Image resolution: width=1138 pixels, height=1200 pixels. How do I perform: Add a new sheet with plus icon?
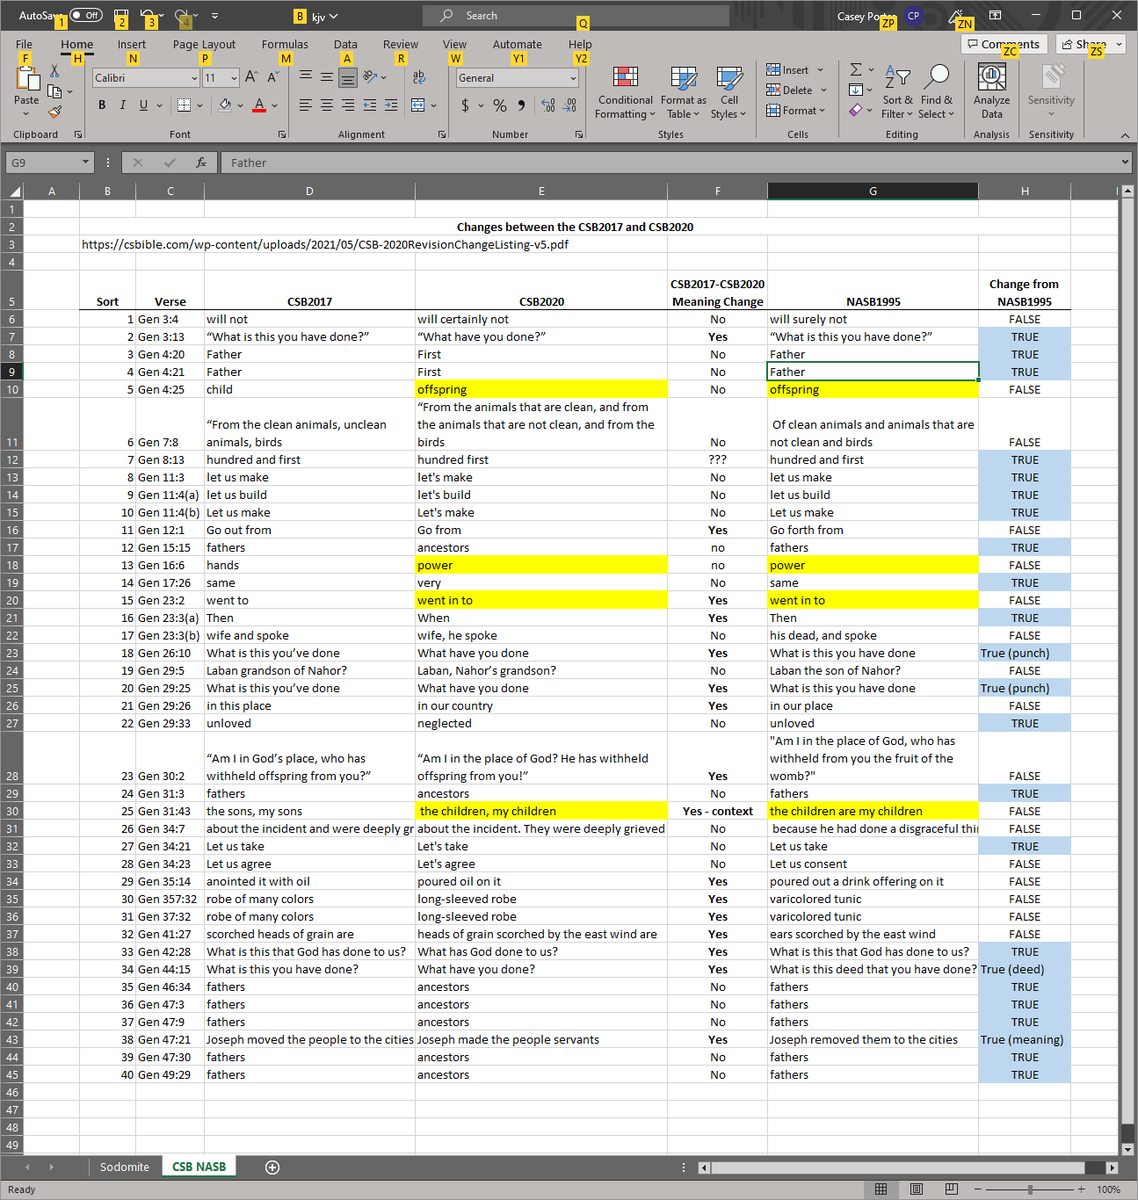point(272,1167)
